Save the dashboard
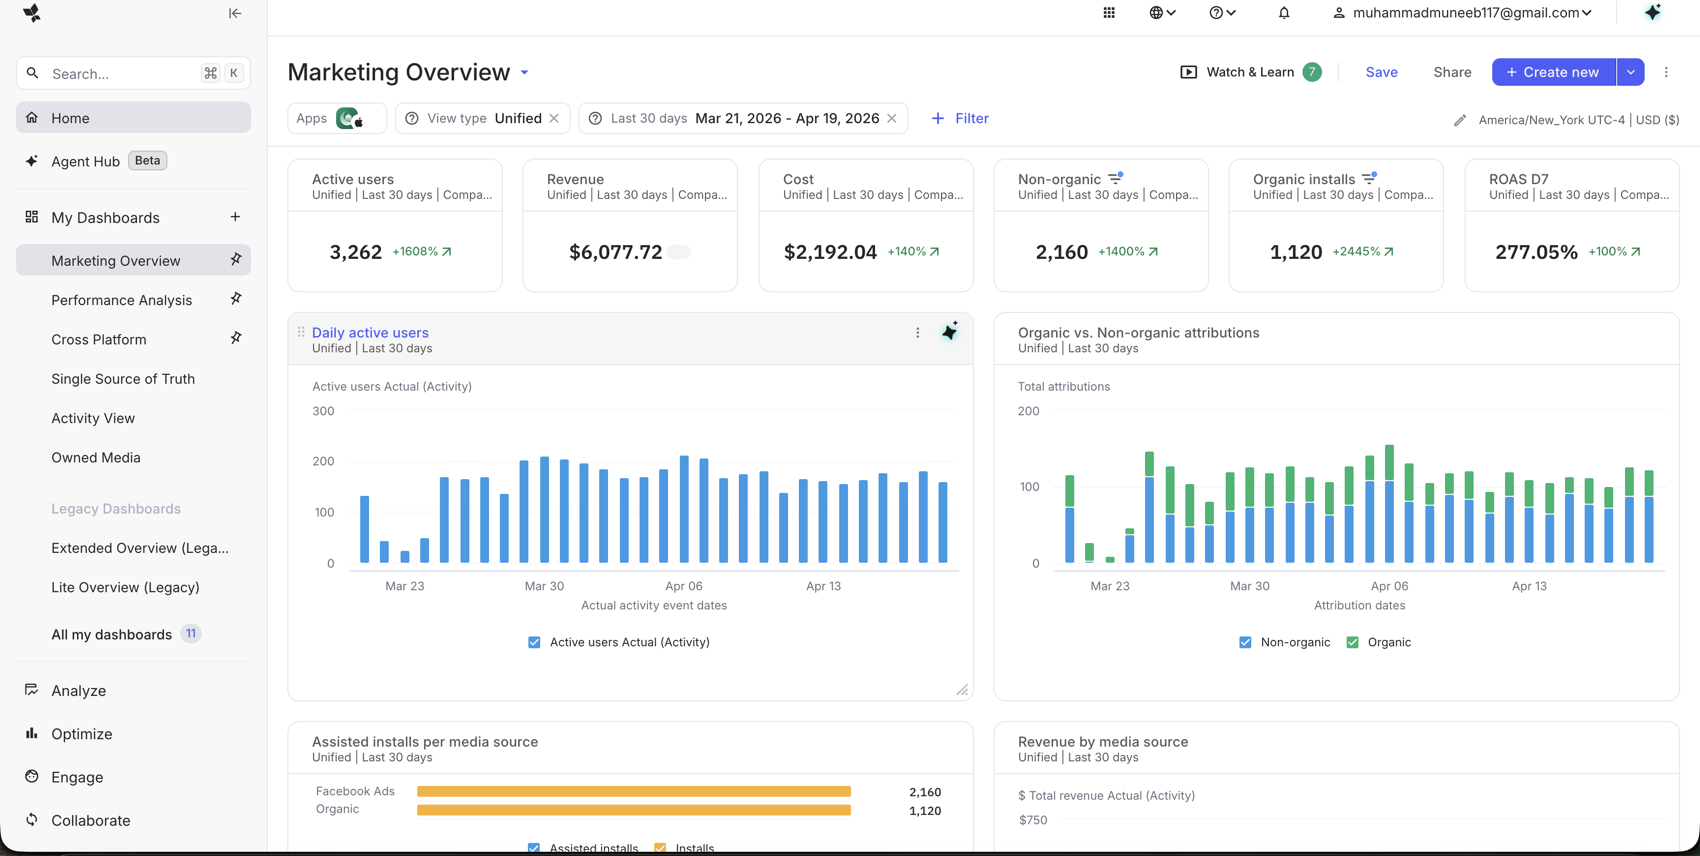The height and width of the screenshot is (856, 1700). [x=1381, y=72]
